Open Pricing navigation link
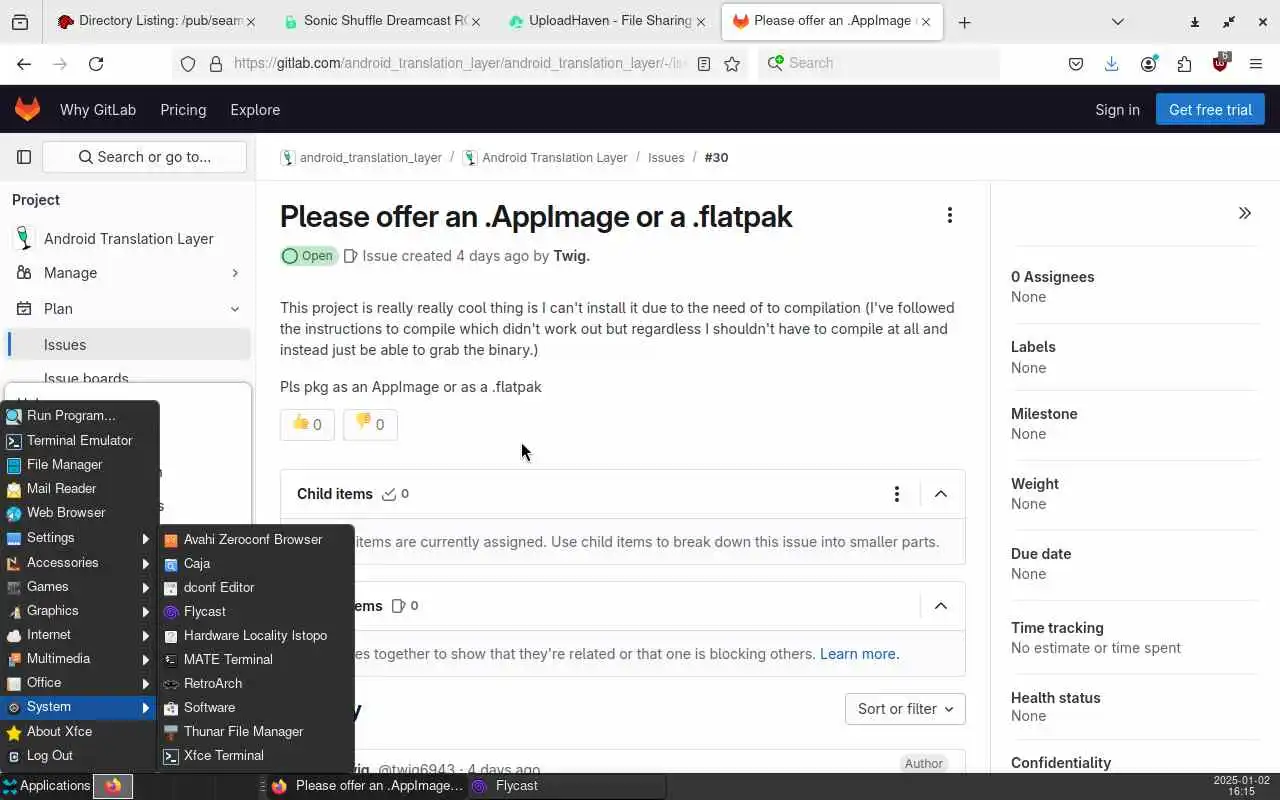Viewport: 1280px width, 800px height. point(183,110)
